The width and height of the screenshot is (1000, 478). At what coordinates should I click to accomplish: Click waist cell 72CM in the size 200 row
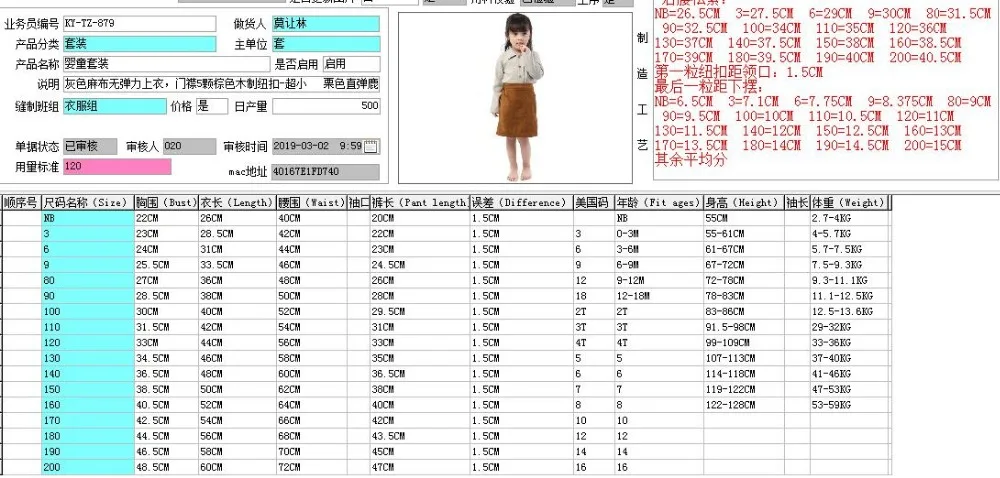click(311, 467)
